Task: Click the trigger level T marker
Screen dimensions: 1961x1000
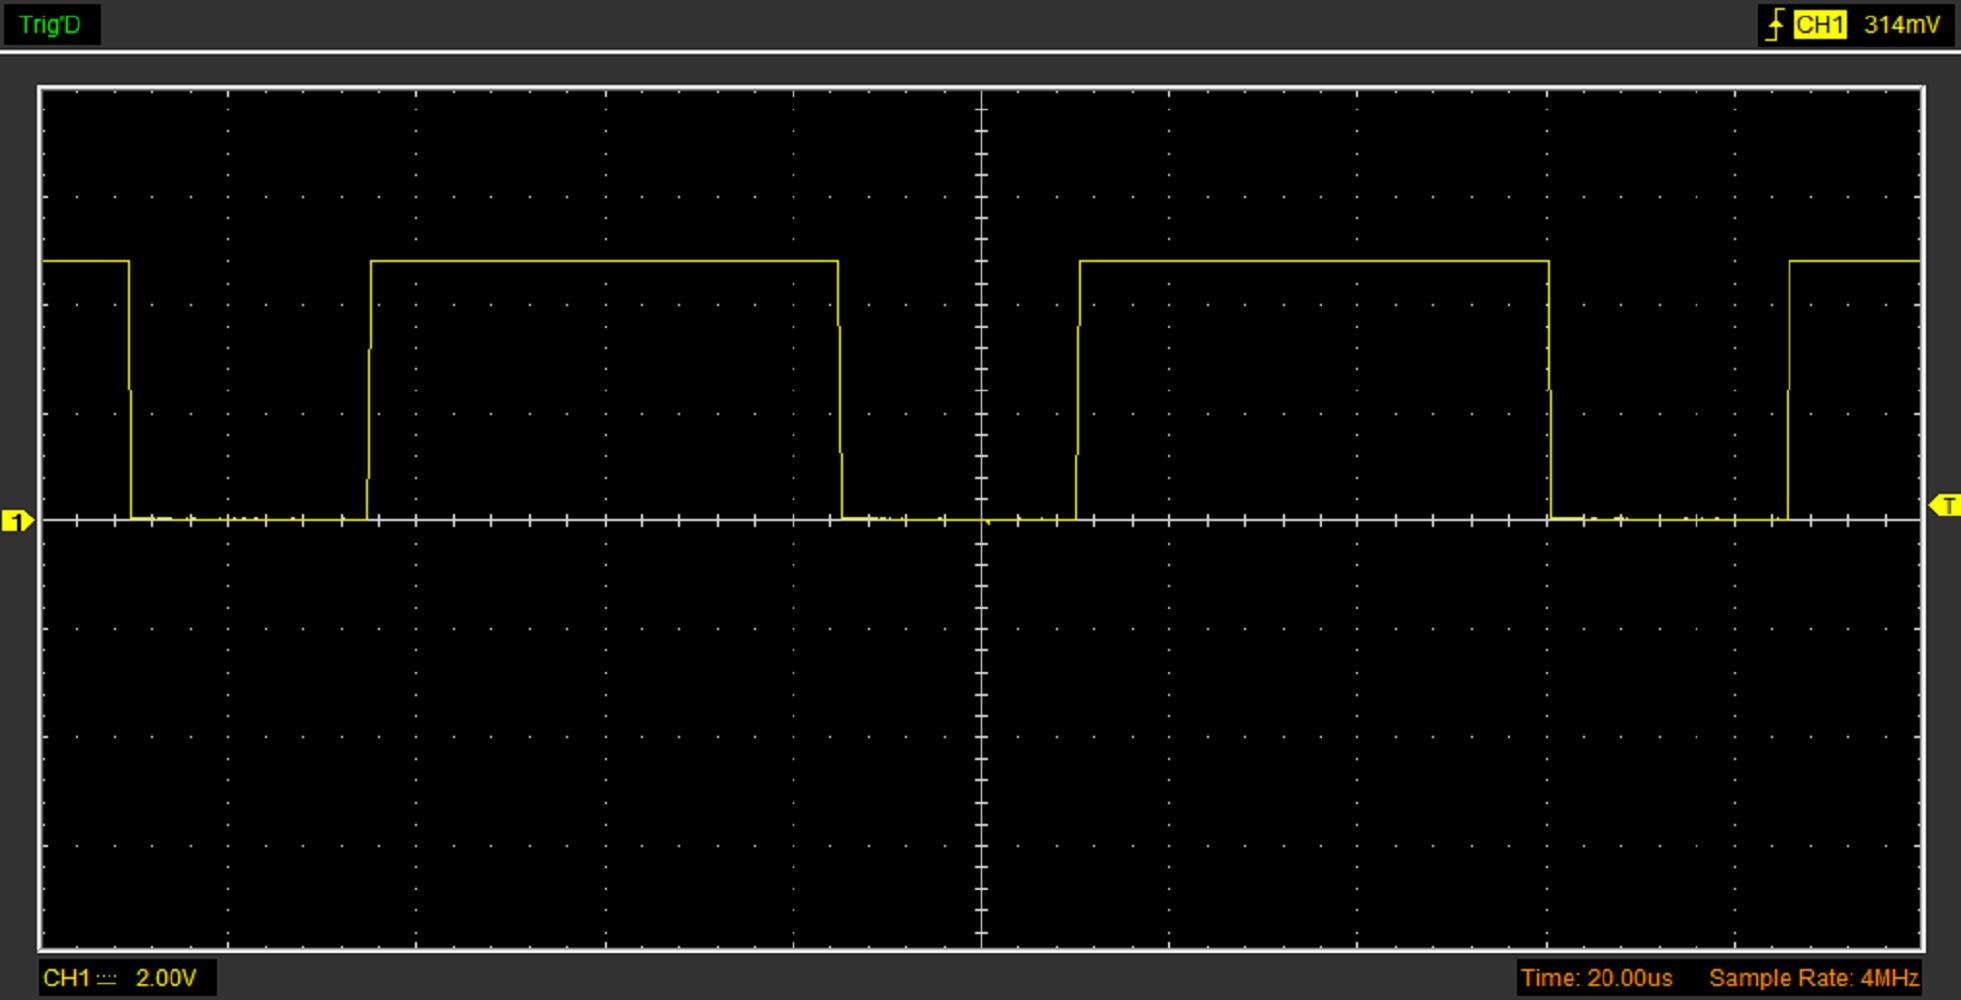Action: point(1945,506)
